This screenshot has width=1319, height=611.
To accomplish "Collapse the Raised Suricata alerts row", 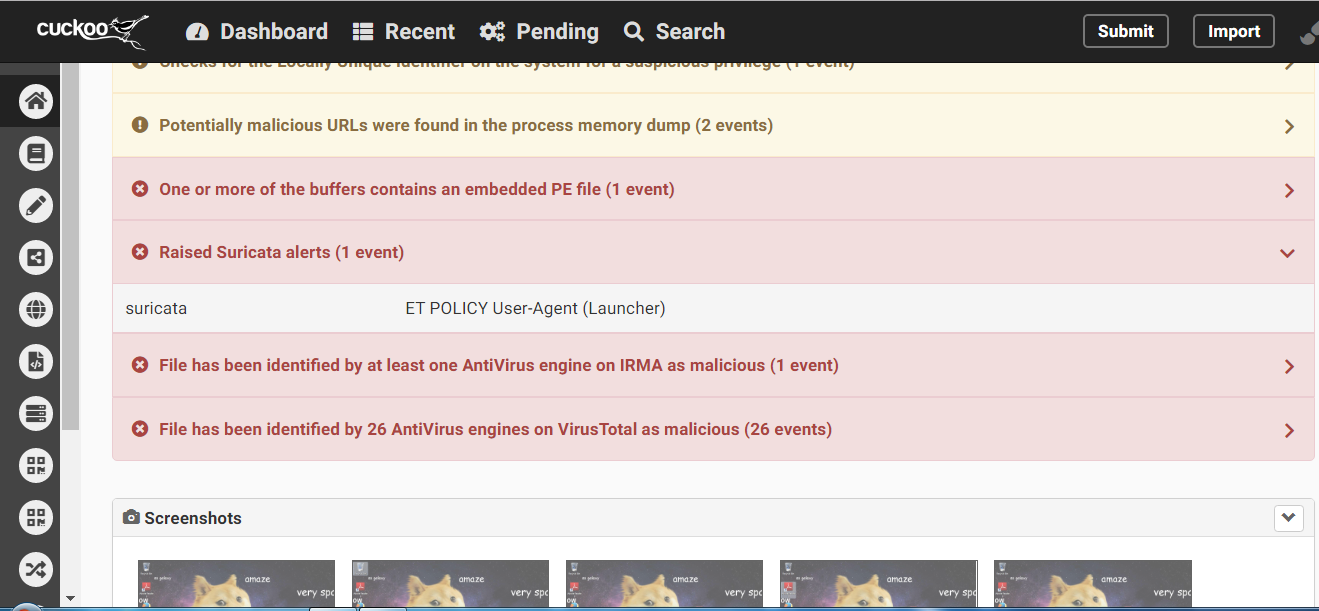I will point(1288,253).
